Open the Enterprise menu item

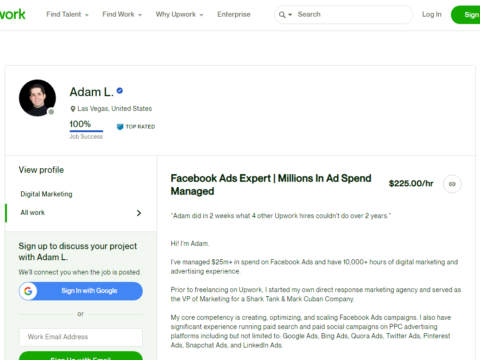click(234, 14)
